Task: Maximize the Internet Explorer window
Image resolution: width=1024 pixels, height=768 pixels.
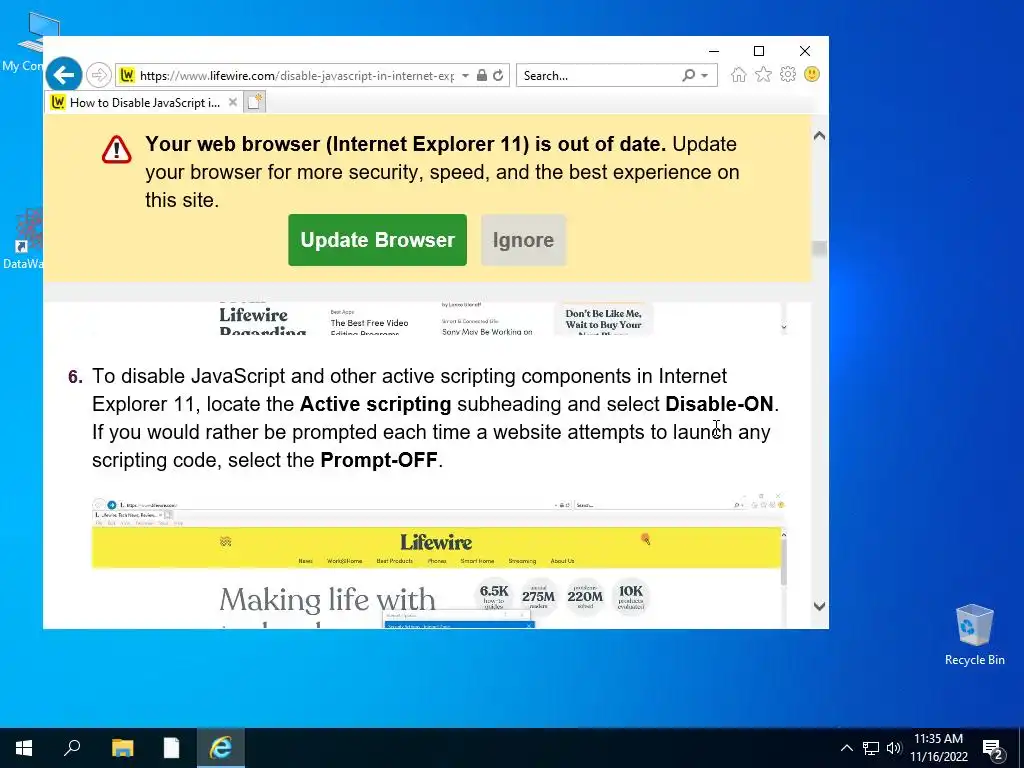Action: pos(759,51)
